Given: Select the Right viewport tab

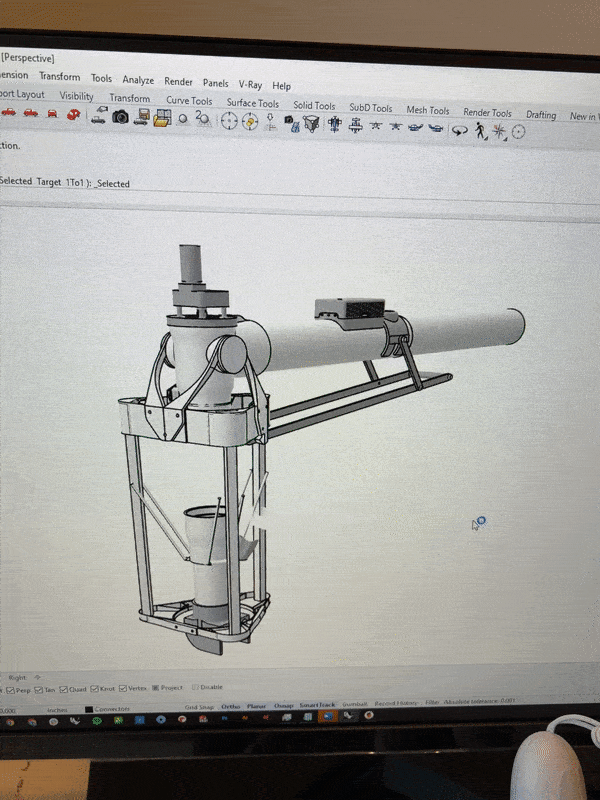Looking at the screenshot, I should click(17, 678).
